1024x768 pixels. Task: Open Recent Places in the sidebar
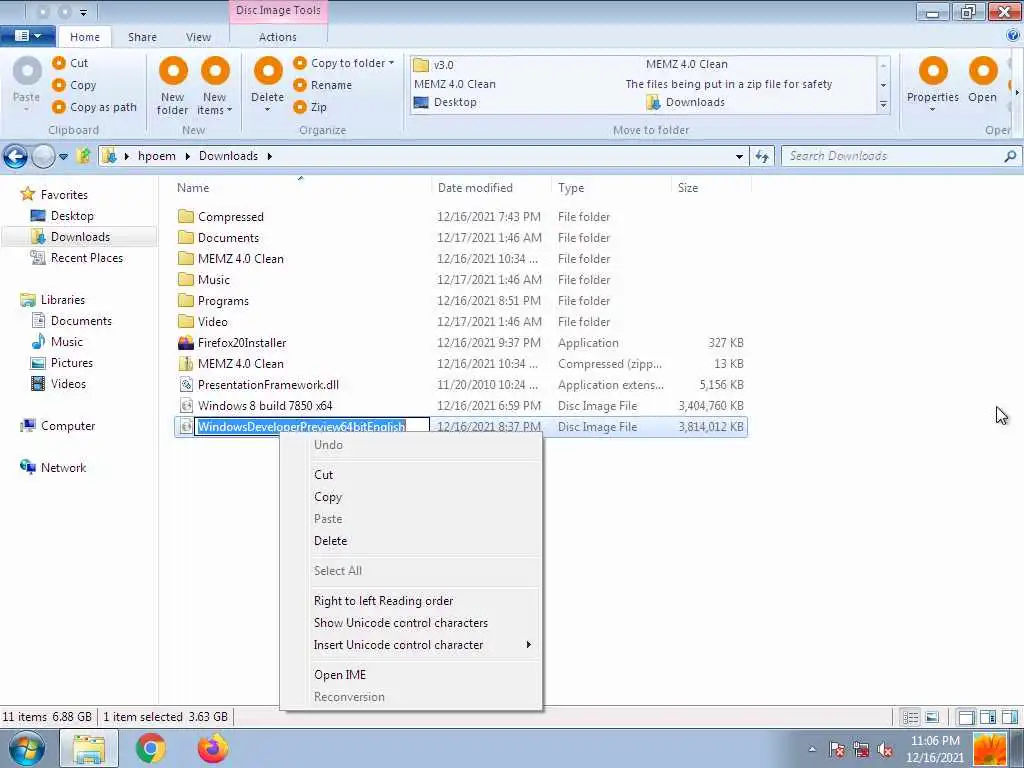tap(86, 258)
